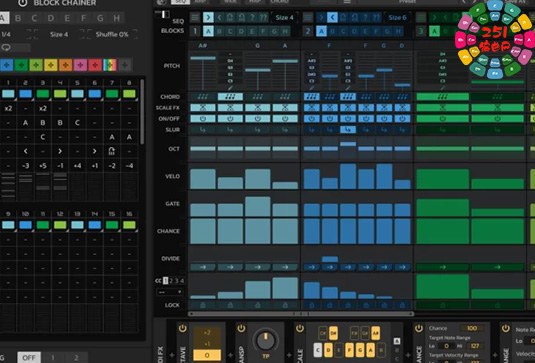Click the pencil icon under sequencer 1 pitch list
This screenshot has width=535, height=363.
point(230,88)
